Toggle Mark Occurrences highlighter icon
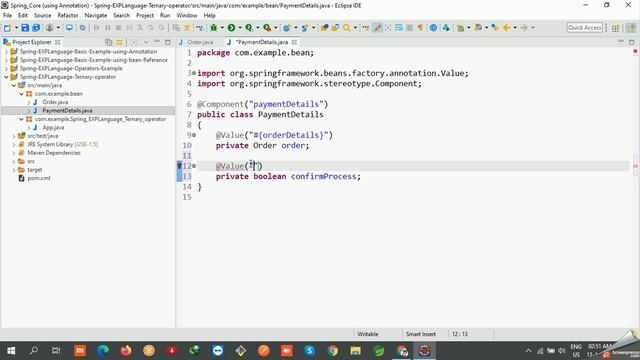The image size is (640, 360). [x=378, y=28]
